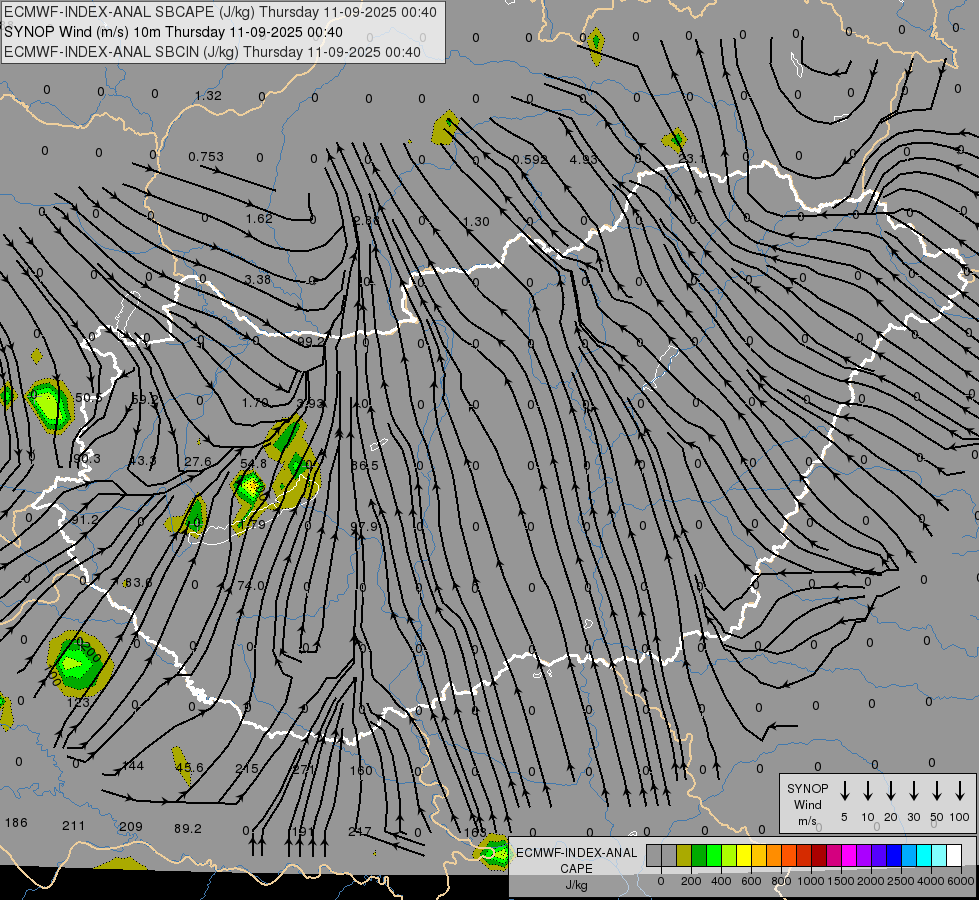Pick the bright magenta CAPE legend swatch
This screenshot has width=979, height=900.
[x=849, y=856]
